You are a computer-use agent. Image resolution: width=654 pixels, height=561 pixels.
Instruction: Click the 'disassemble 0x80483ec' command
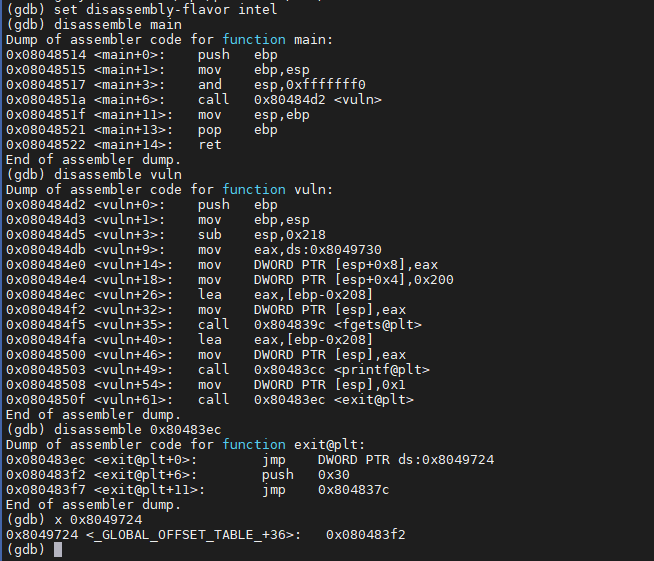138,430
